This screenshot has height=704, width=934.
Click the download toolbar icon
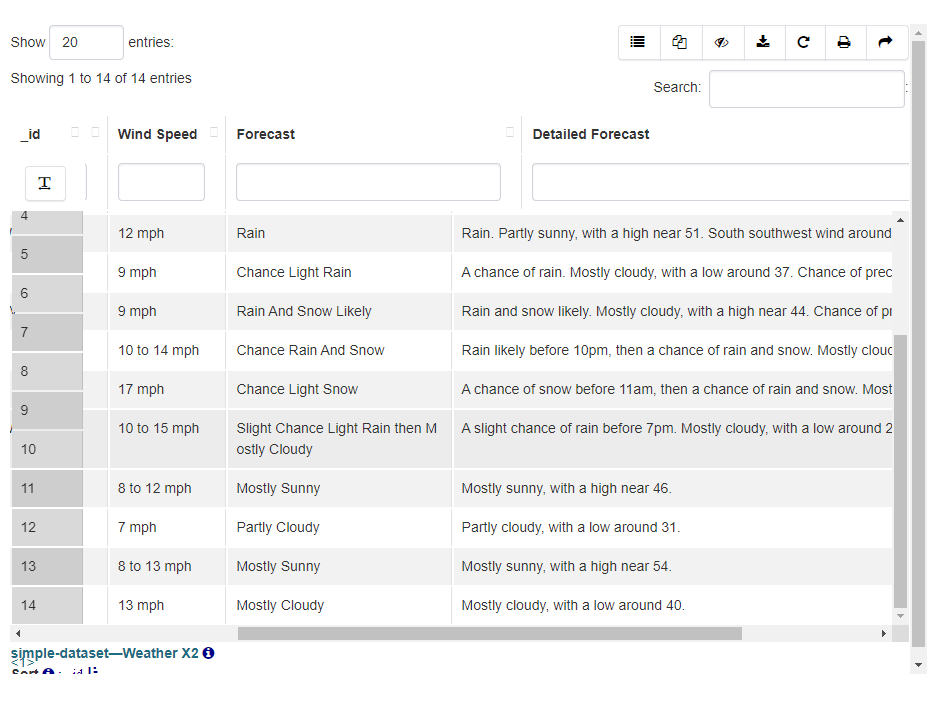[764, 42]
